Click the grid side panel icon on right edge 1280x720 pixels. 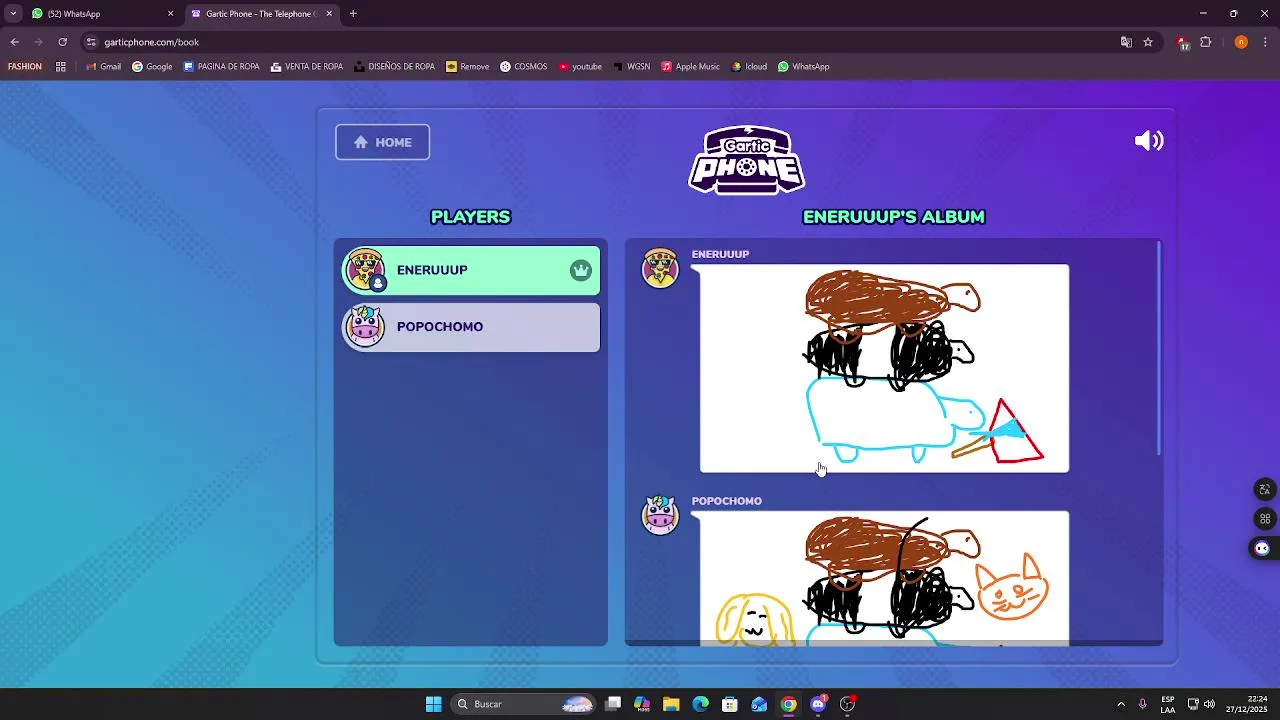(x=1264, y=518)
